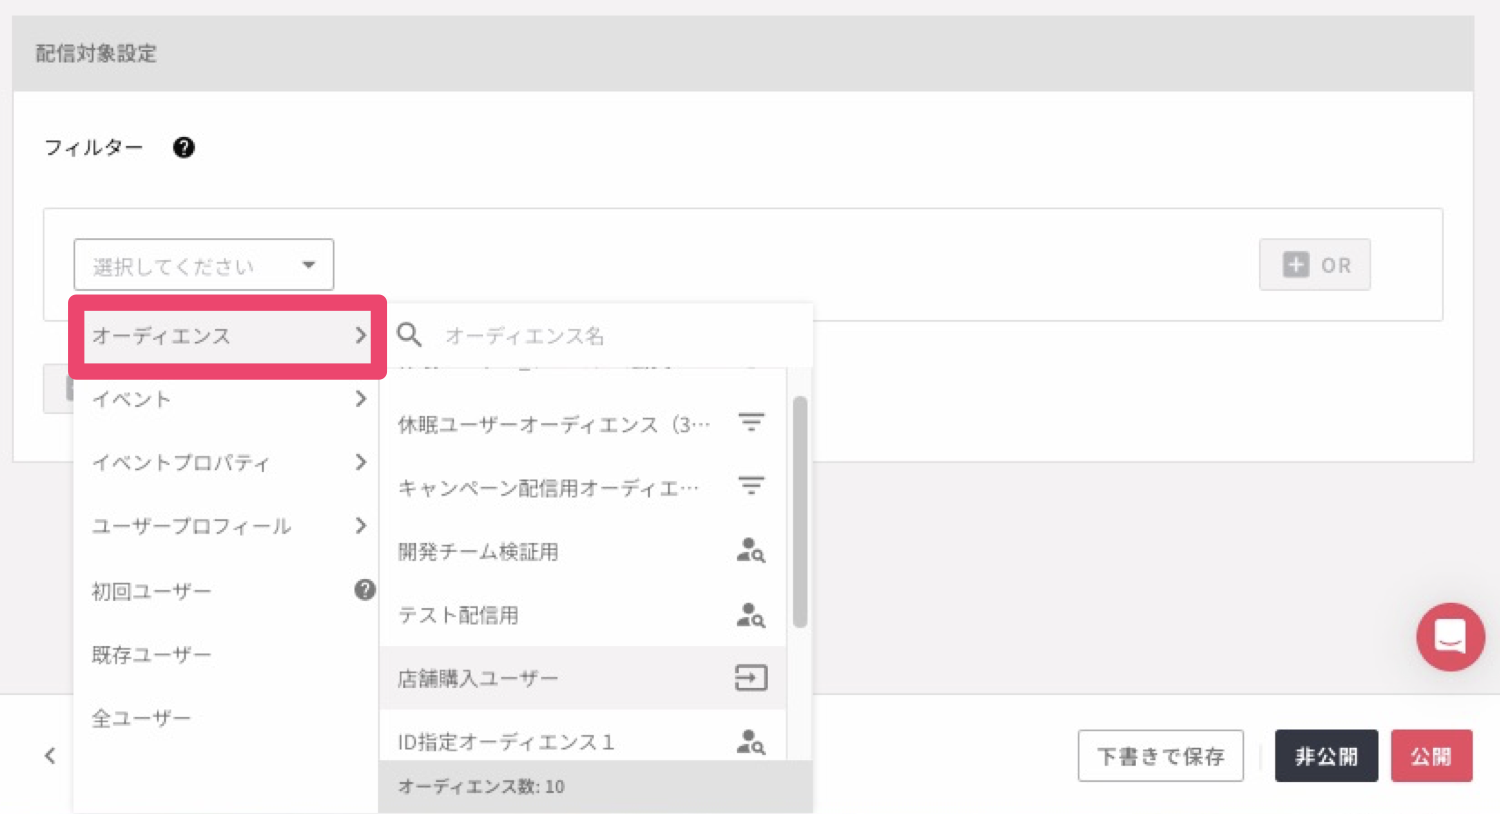Expand the オーディエンス submenu chevron
The height and width of the screenshot is (814, 1500).
pyautogui.click(x=361, y=336)
